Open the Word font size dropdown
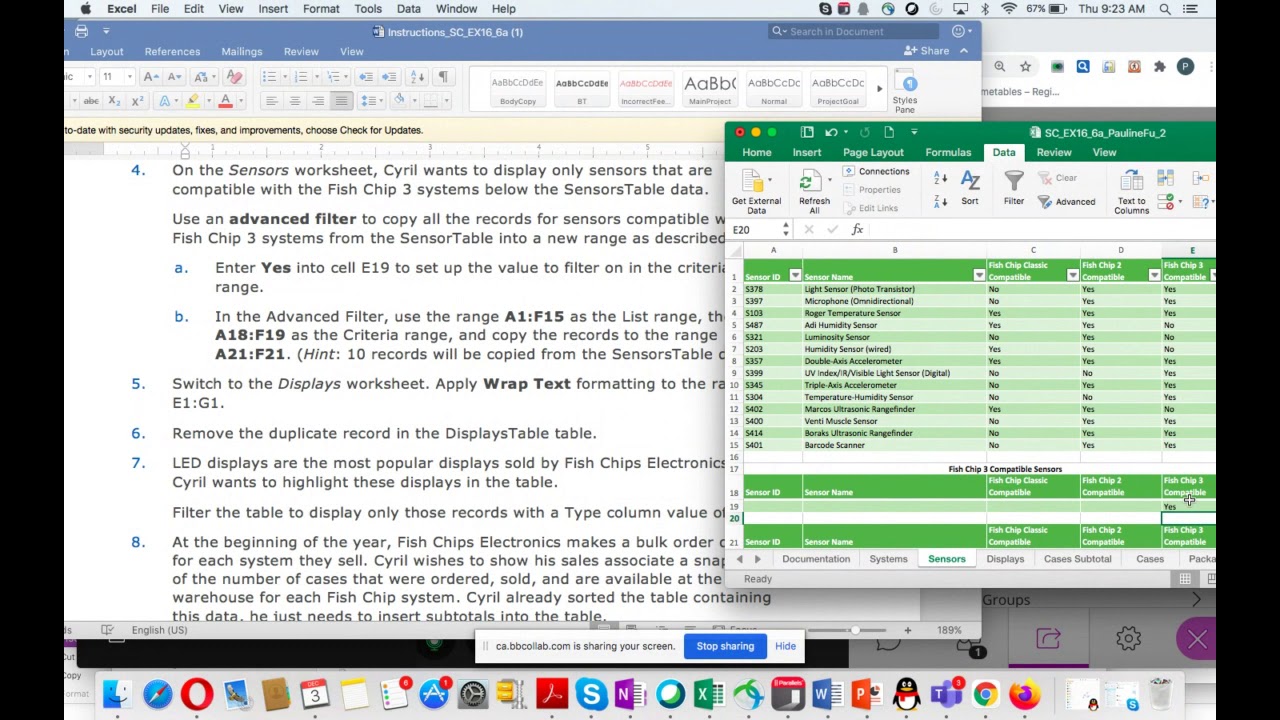This screenshot has height=720, width=1280. (x=130, y=77)
